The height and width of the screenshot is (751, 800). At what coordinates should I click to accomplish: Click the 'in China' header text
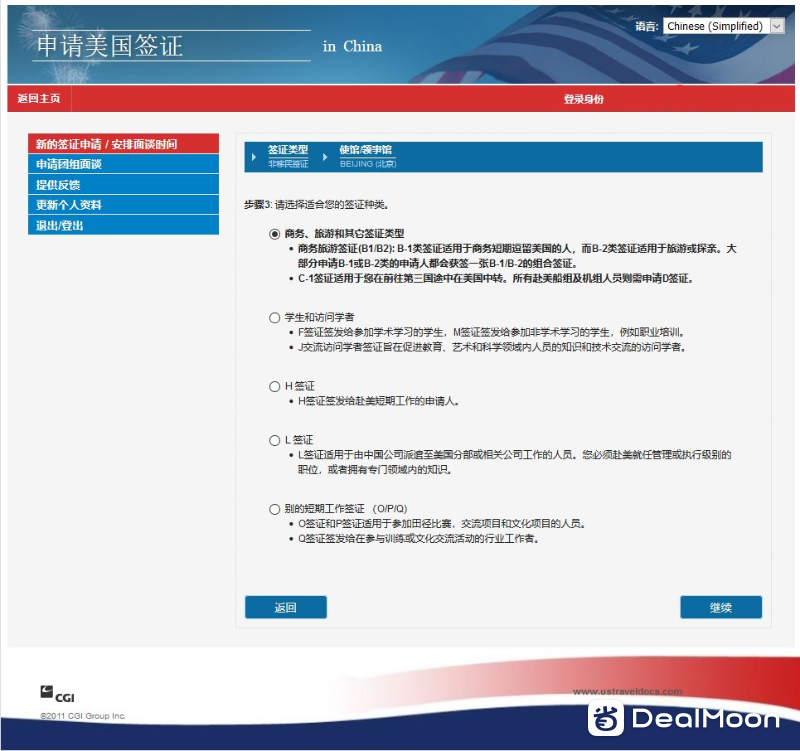click(x=352, y=46)
